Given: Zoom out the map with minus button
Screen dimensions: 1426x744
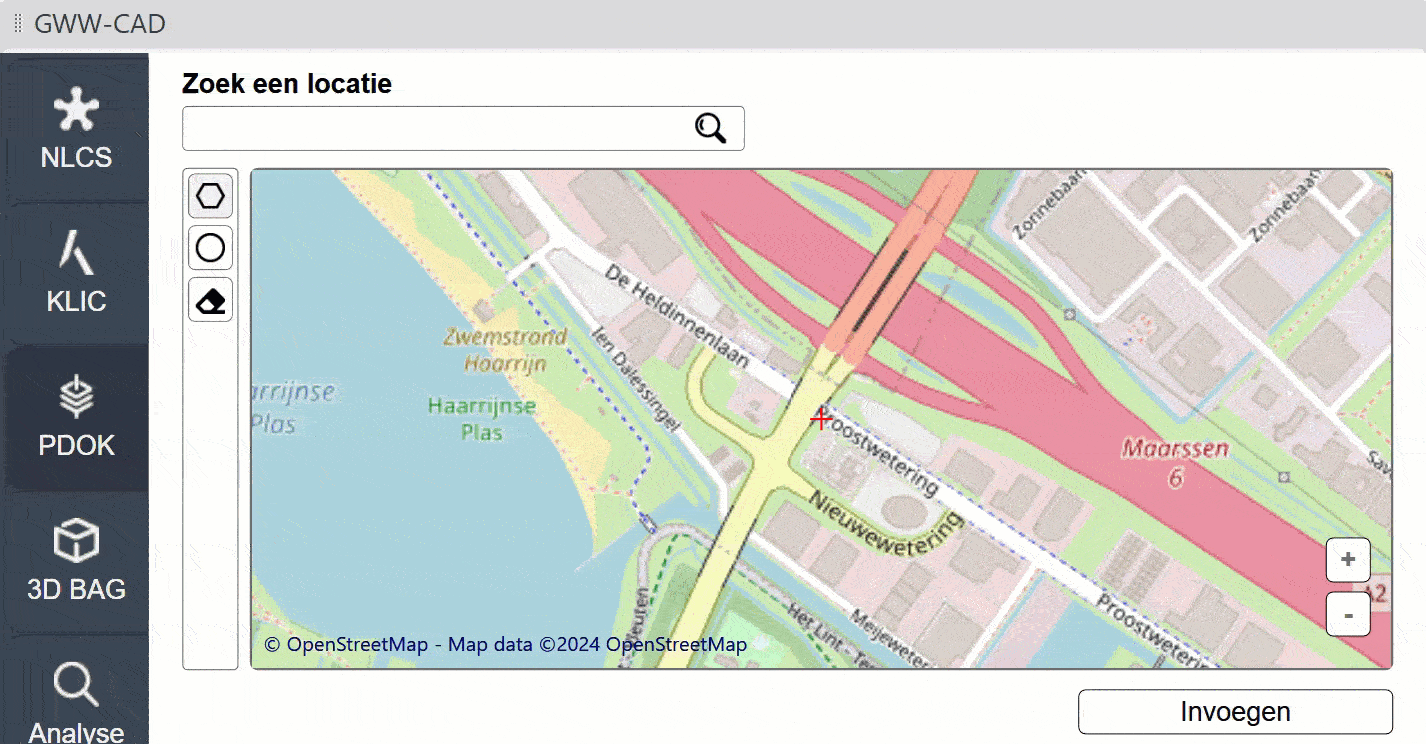Looking at the screenshot, I should click(x=1347, y=614).
